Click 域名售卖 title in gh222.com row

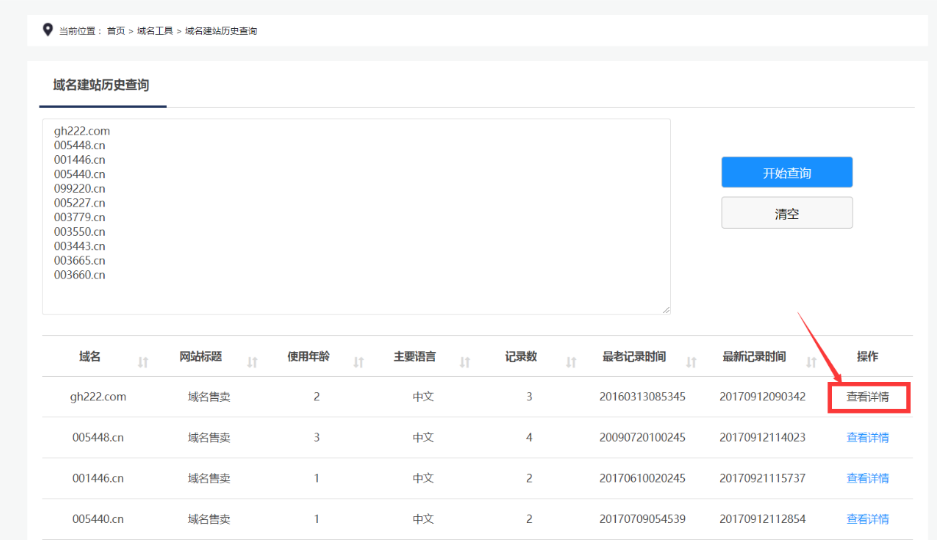pos(209,397)
